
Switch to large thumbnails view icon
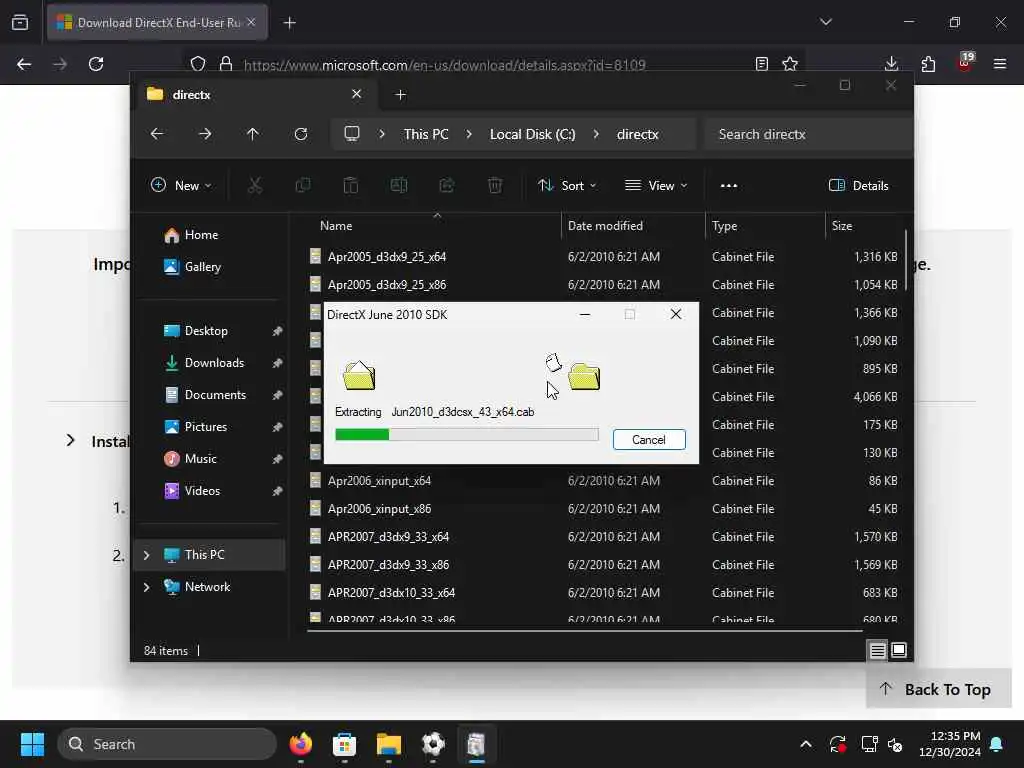[899, 650]
